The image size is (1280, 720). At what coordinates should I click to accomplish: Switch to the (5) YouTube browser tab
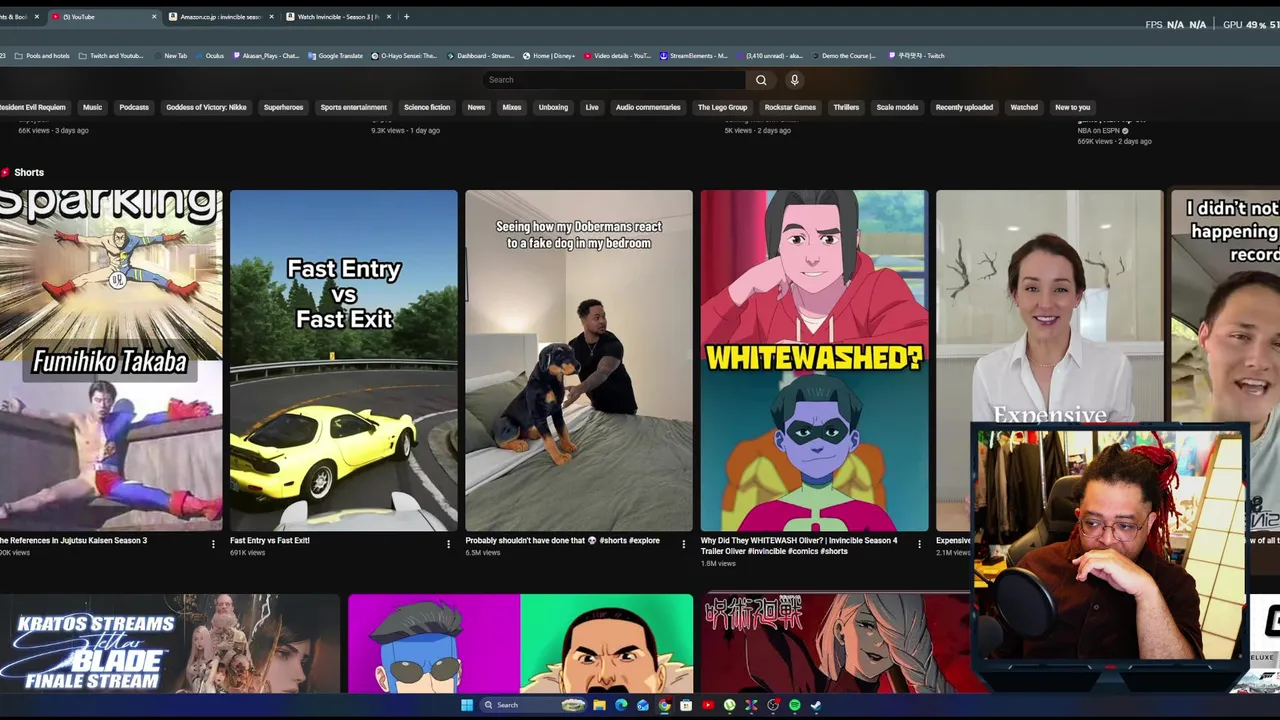(104, 16)
